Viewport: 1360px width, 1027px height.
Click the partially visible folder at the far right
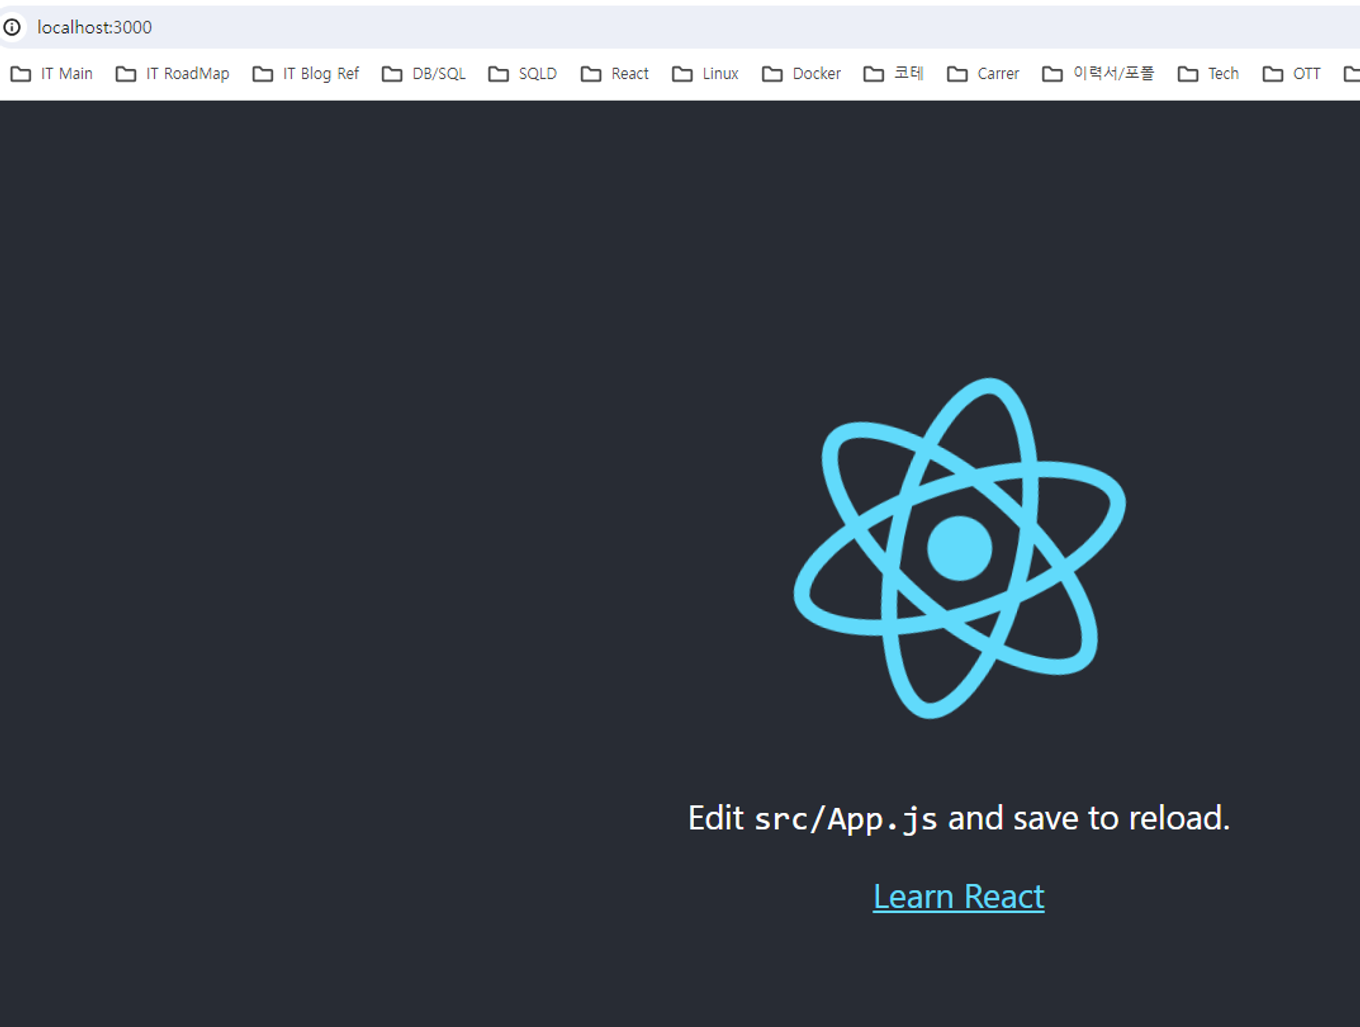(x=1353, y=73)
